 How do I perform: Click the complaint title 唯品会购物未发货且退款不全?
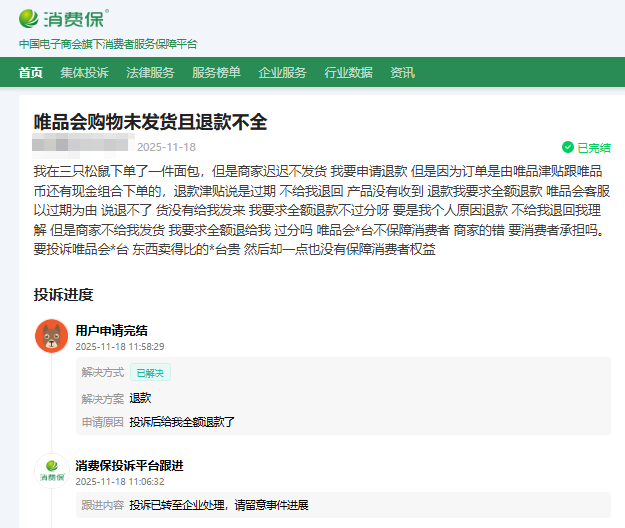click(x=150, y=122)
